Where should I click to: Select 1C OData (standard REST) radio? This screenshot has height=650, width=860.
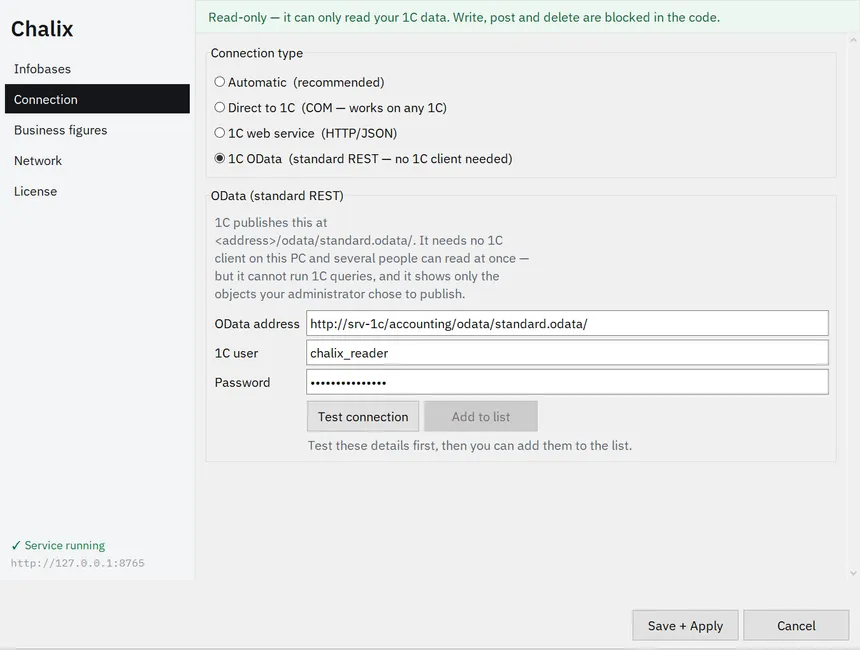tap(219, 159)
